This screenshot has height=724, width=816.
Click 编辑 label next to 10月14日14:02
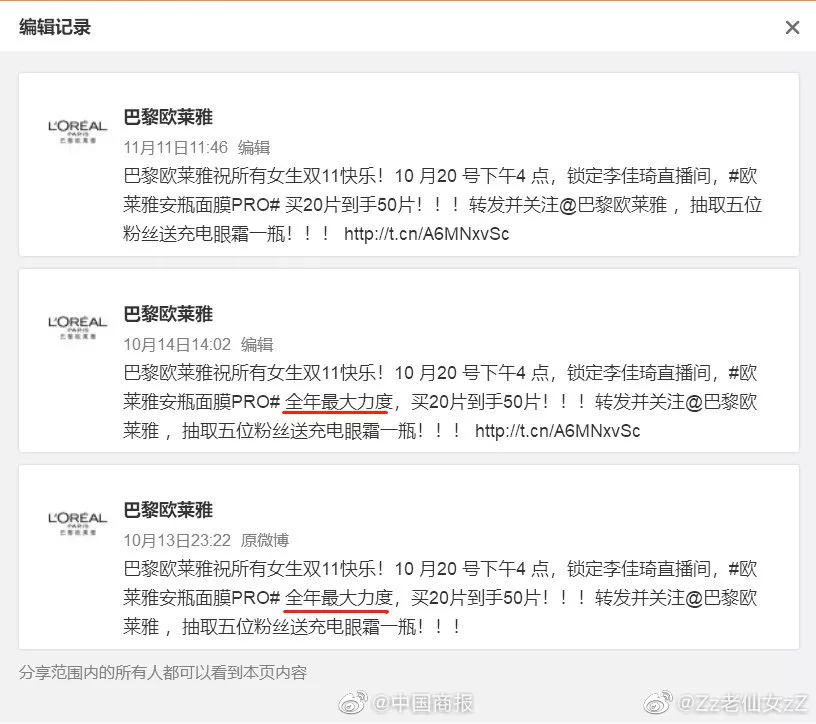coord(257,344)
